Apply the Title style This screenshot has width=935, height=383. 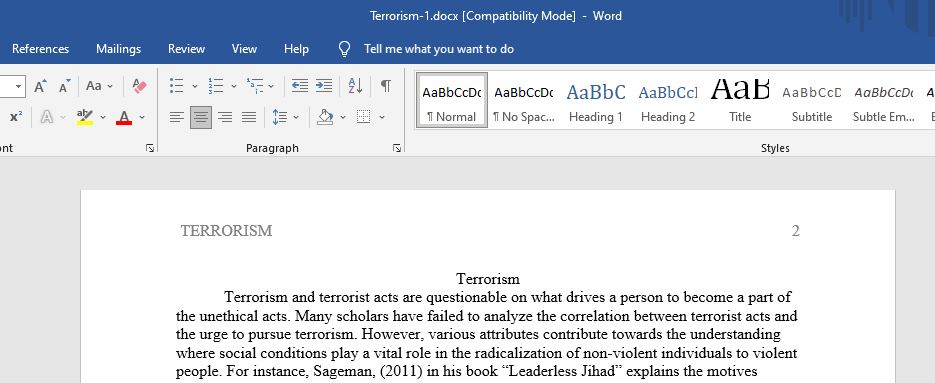tap(740, 100)
